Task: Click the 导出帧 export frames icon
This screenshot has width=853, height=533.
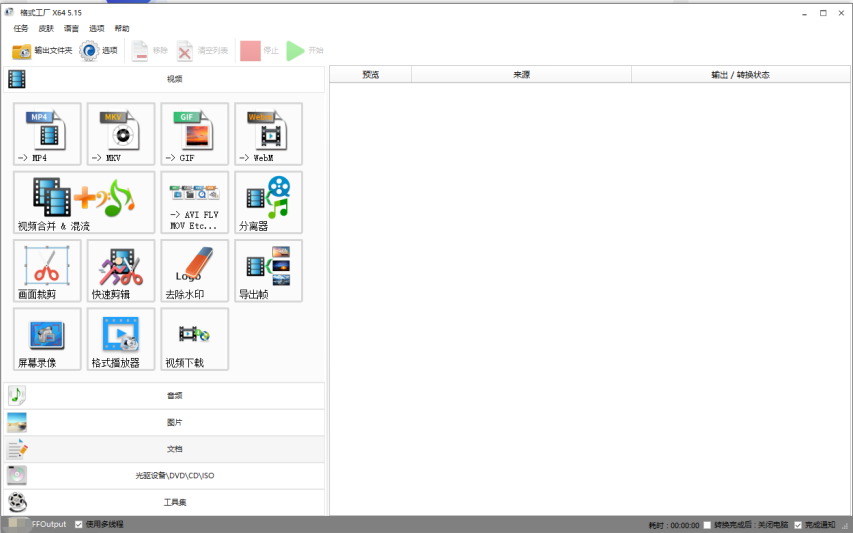Action: [x=268, y=270]
